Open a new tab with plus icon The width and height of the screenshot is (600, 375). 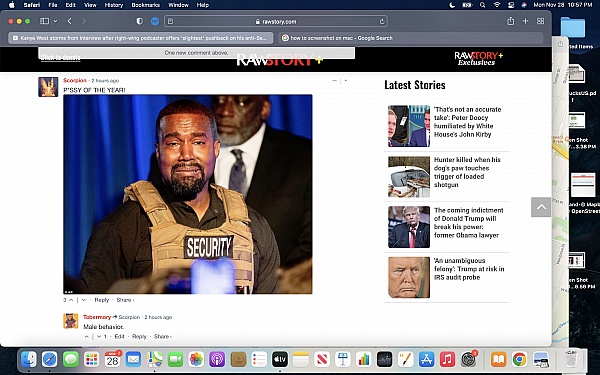tap(525, 21)
